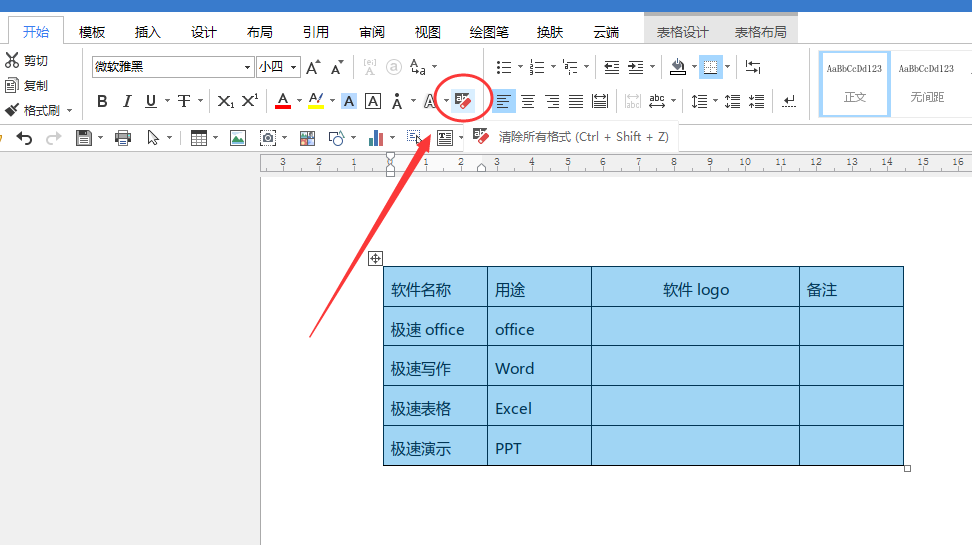Click the line spacing icon

pyautogui.click(x=699, y=101)
